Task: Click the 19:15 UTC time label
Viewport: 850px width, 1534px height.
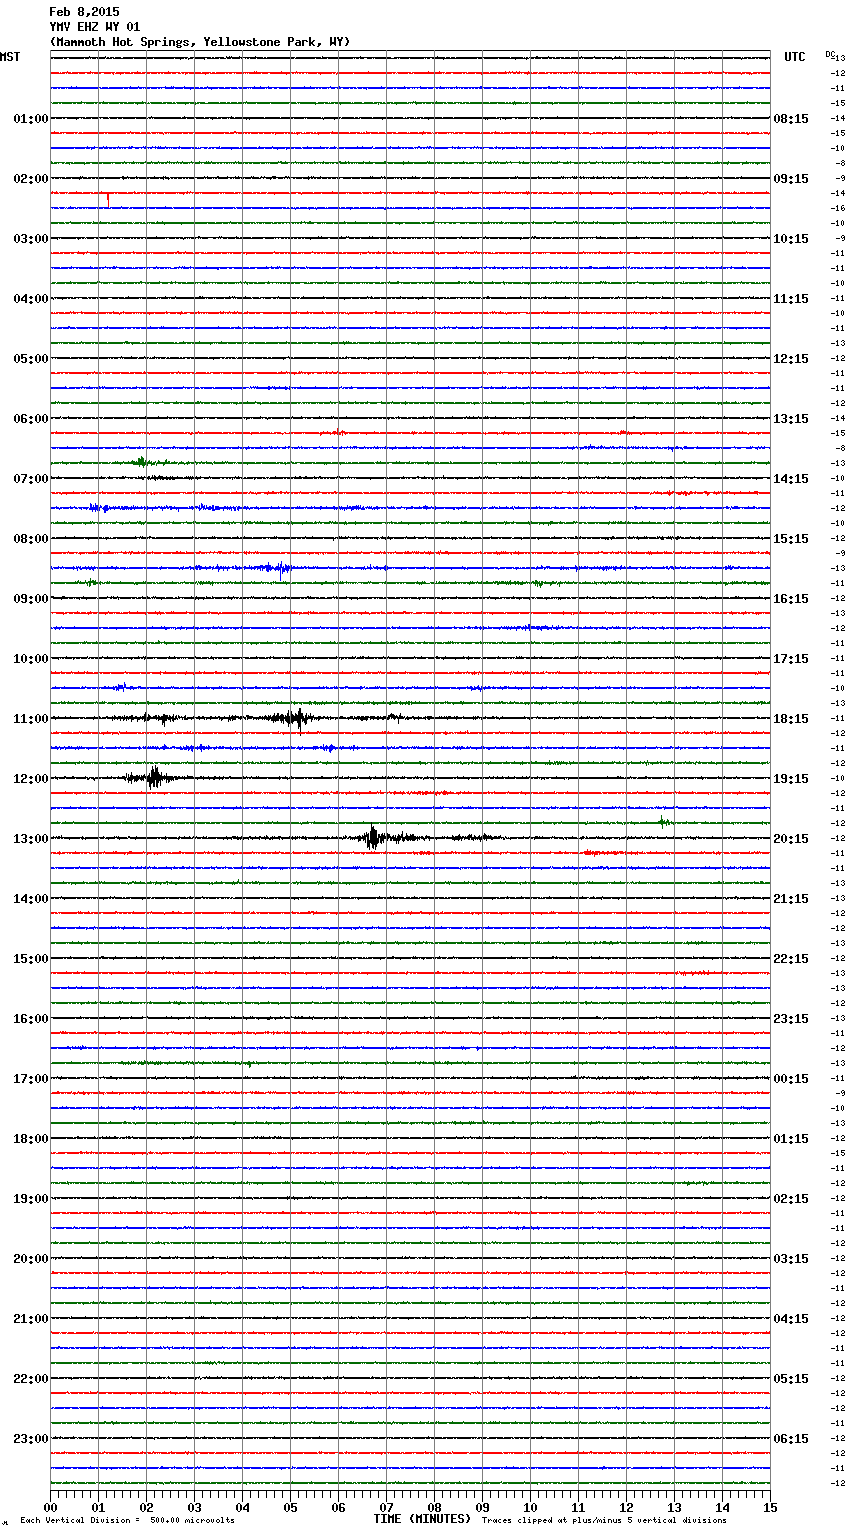Action: point(791,779)
